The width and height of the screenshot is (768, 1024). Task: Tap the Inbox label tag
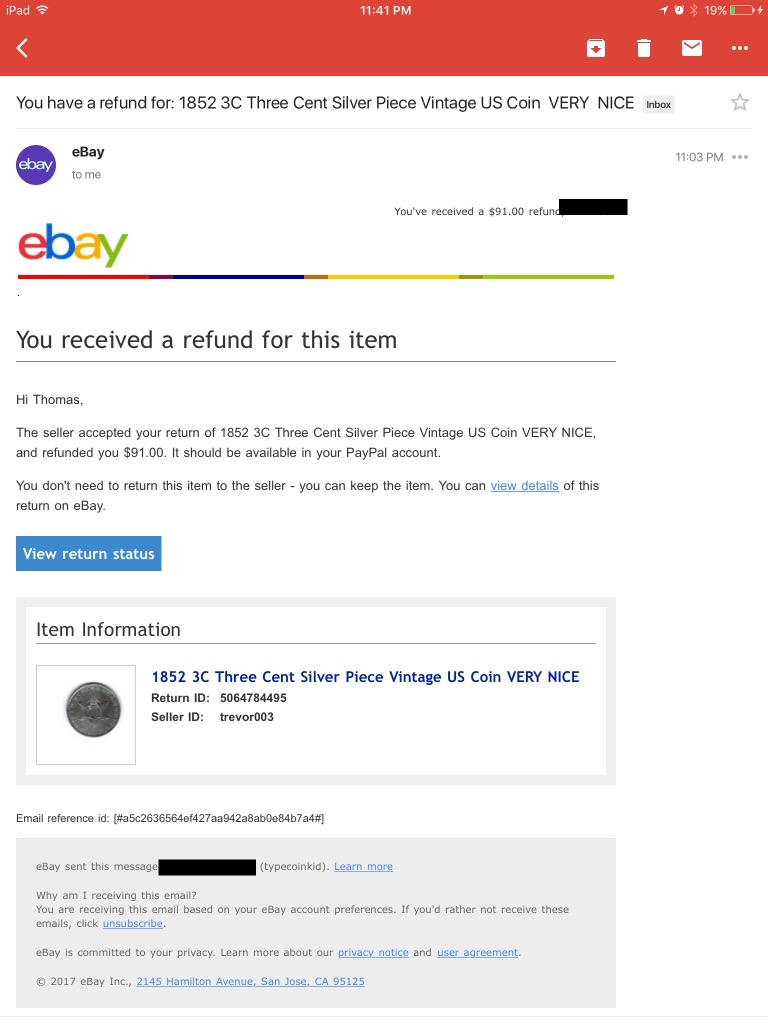point(658,104)
